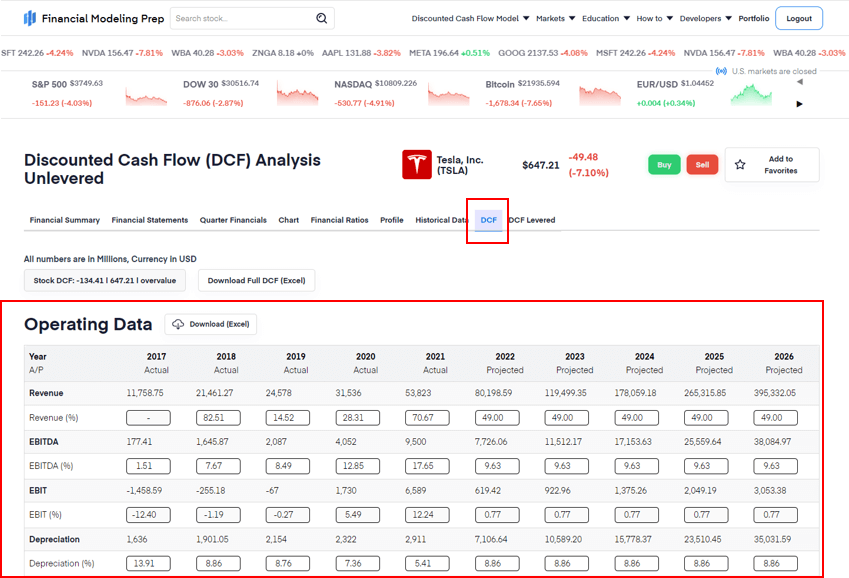Select the DCF tab
This screenshot has width=849, height=578.
(488, 220)
